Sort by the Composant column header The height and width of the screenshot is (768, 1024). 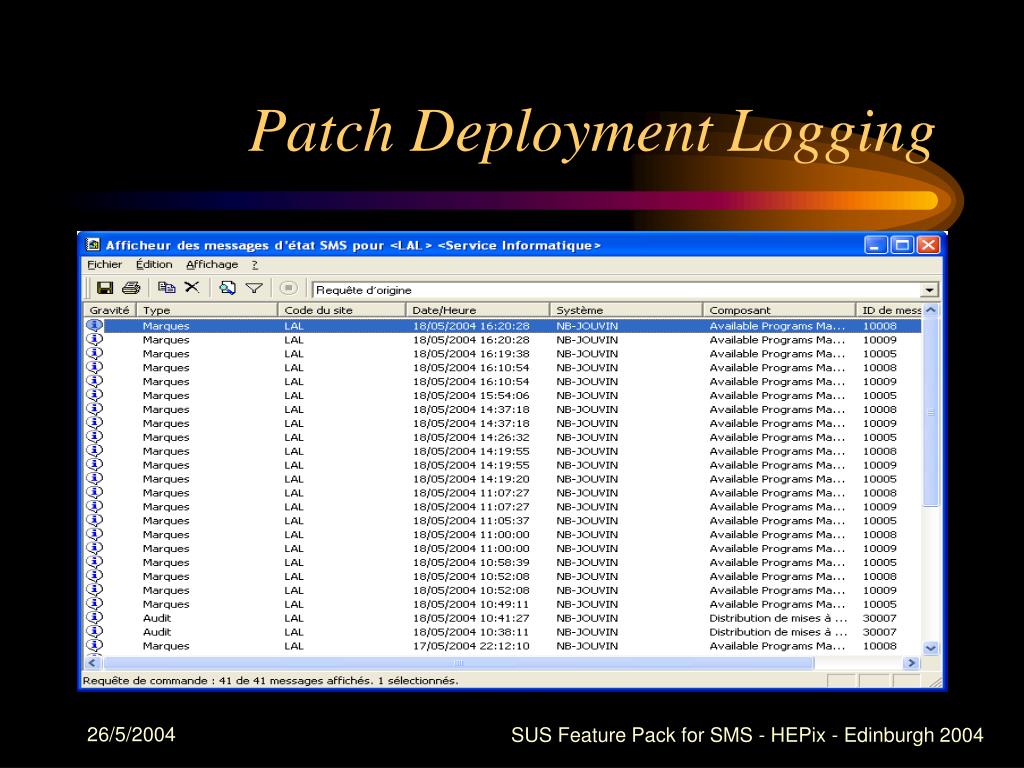tap(779, 310)
